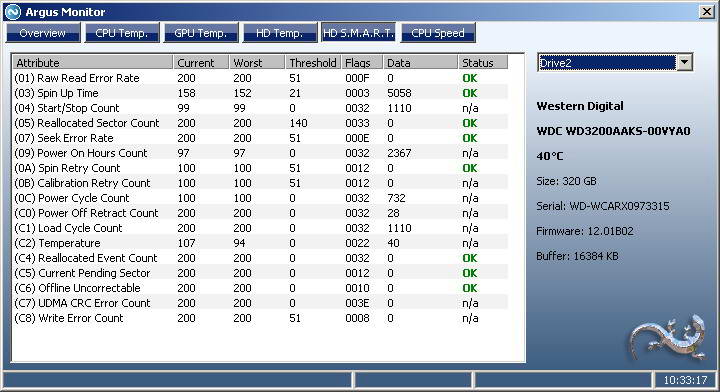Select the (C2) Temperature row
The width and height of the screenshot is (720, 392).
click(260, 243)
